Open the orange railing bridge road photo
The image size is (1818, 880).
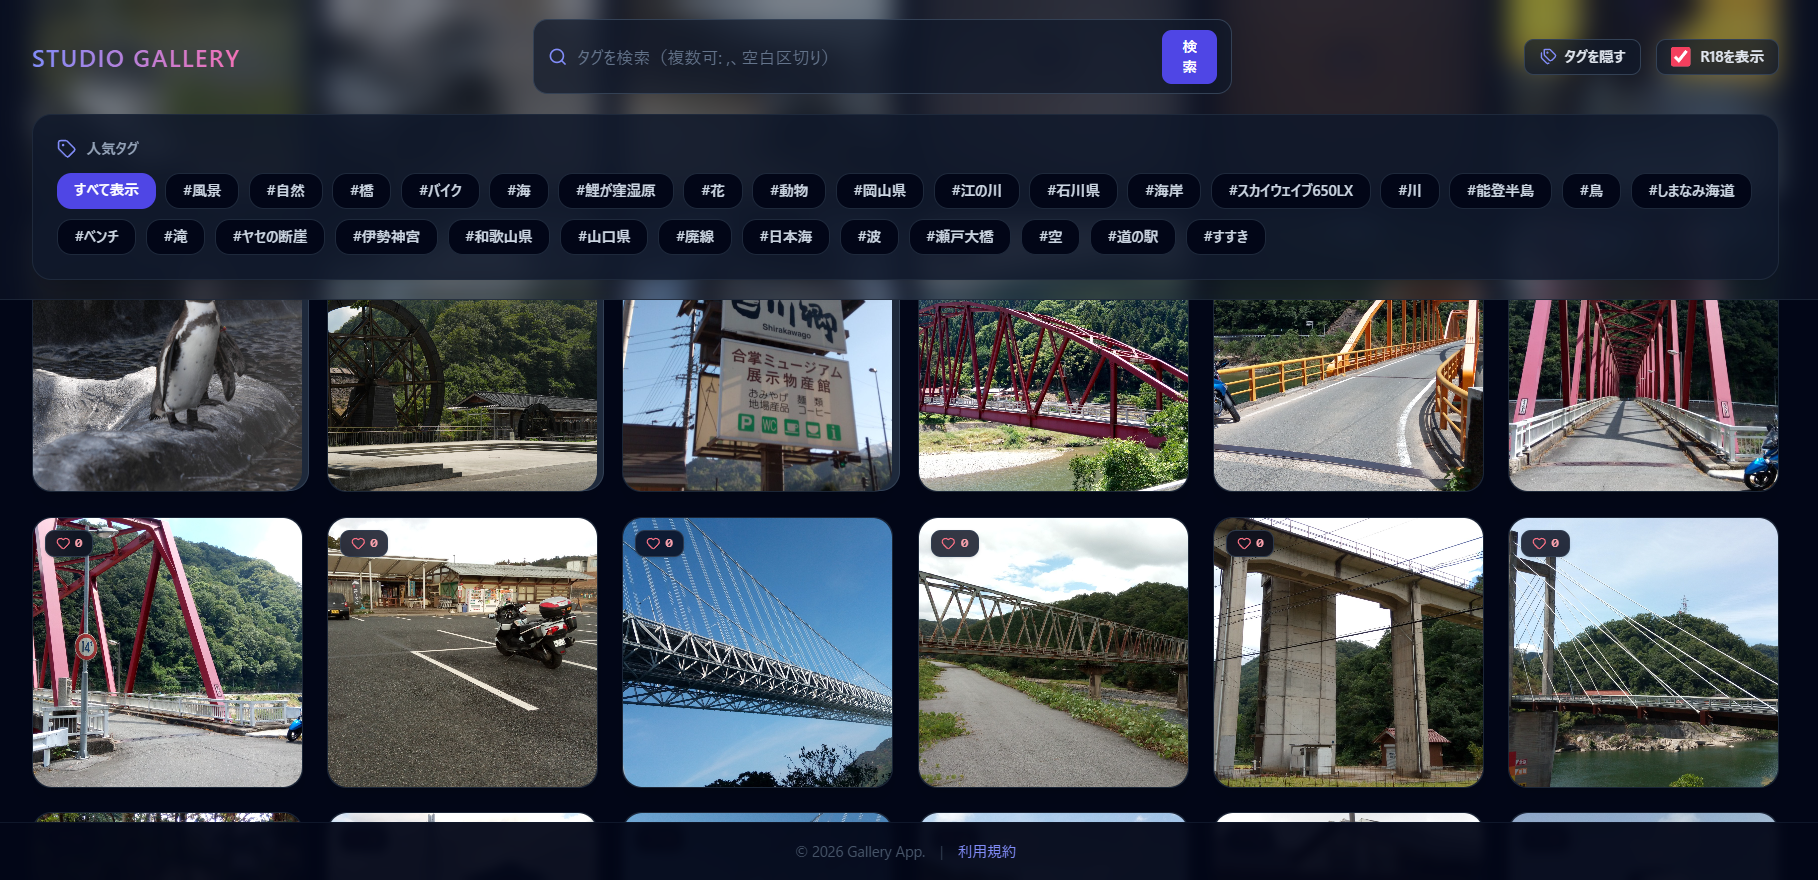[x=1348, y=395]
